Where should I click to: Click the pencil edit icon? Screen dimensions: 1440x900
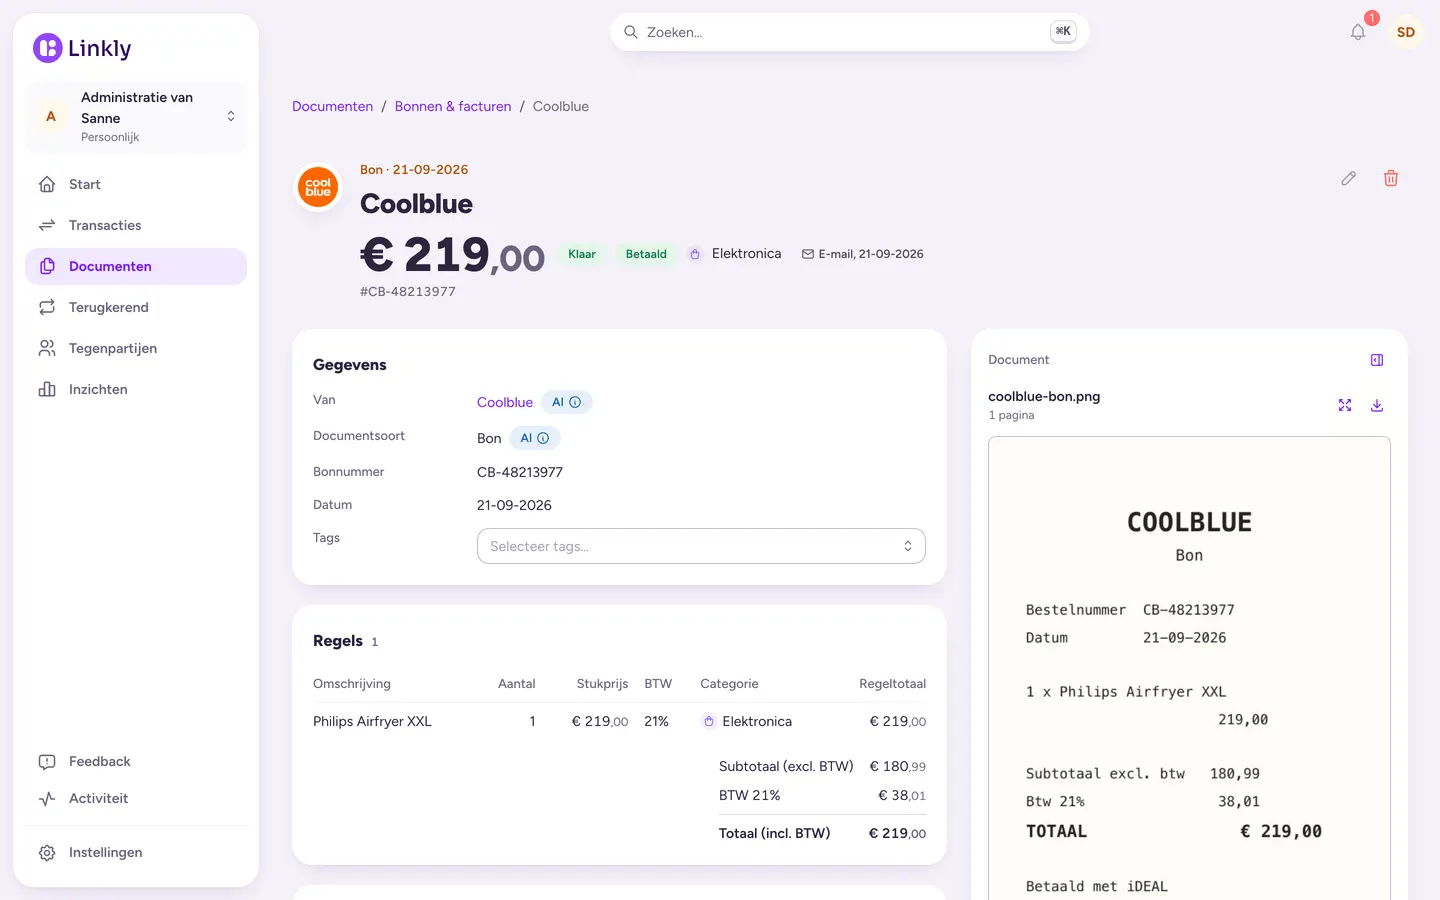tap(1348, 178)
